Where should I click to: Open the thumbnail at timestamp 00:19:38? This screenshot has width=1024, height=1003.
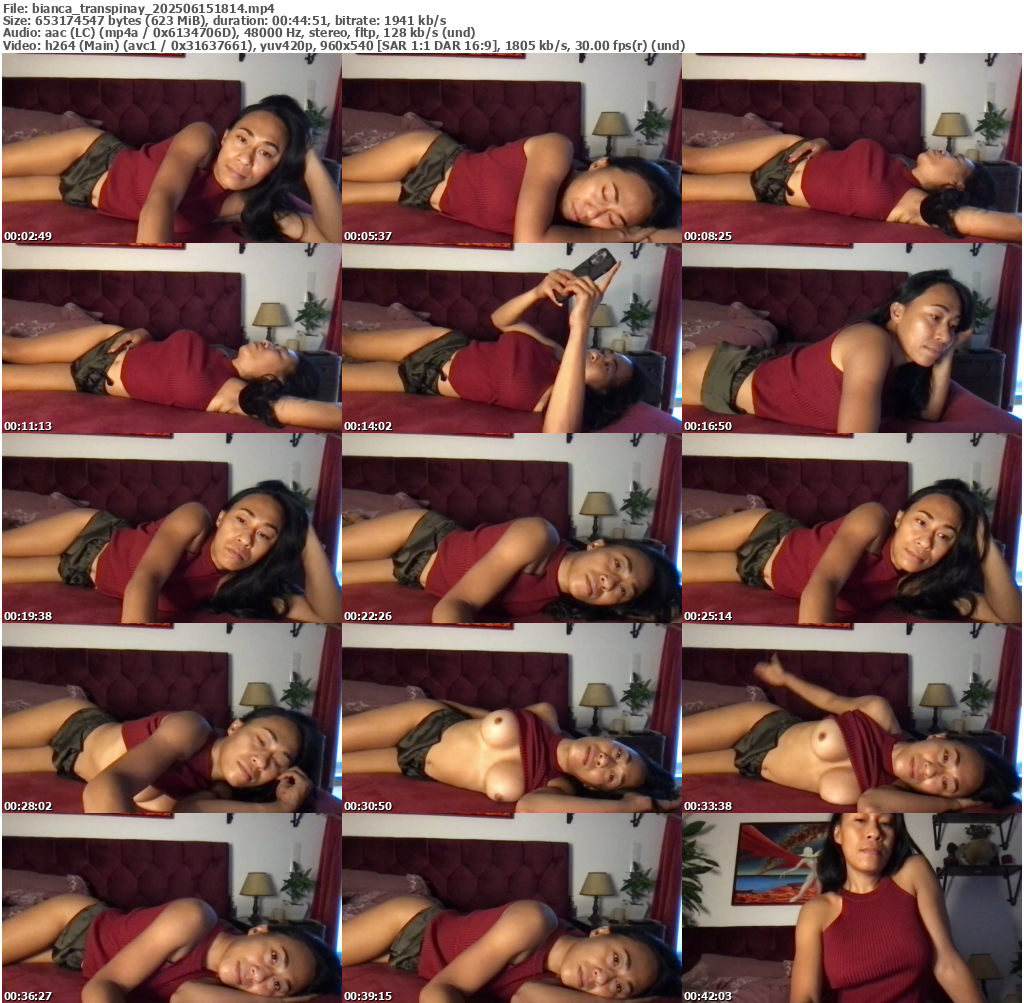(171, 528)
